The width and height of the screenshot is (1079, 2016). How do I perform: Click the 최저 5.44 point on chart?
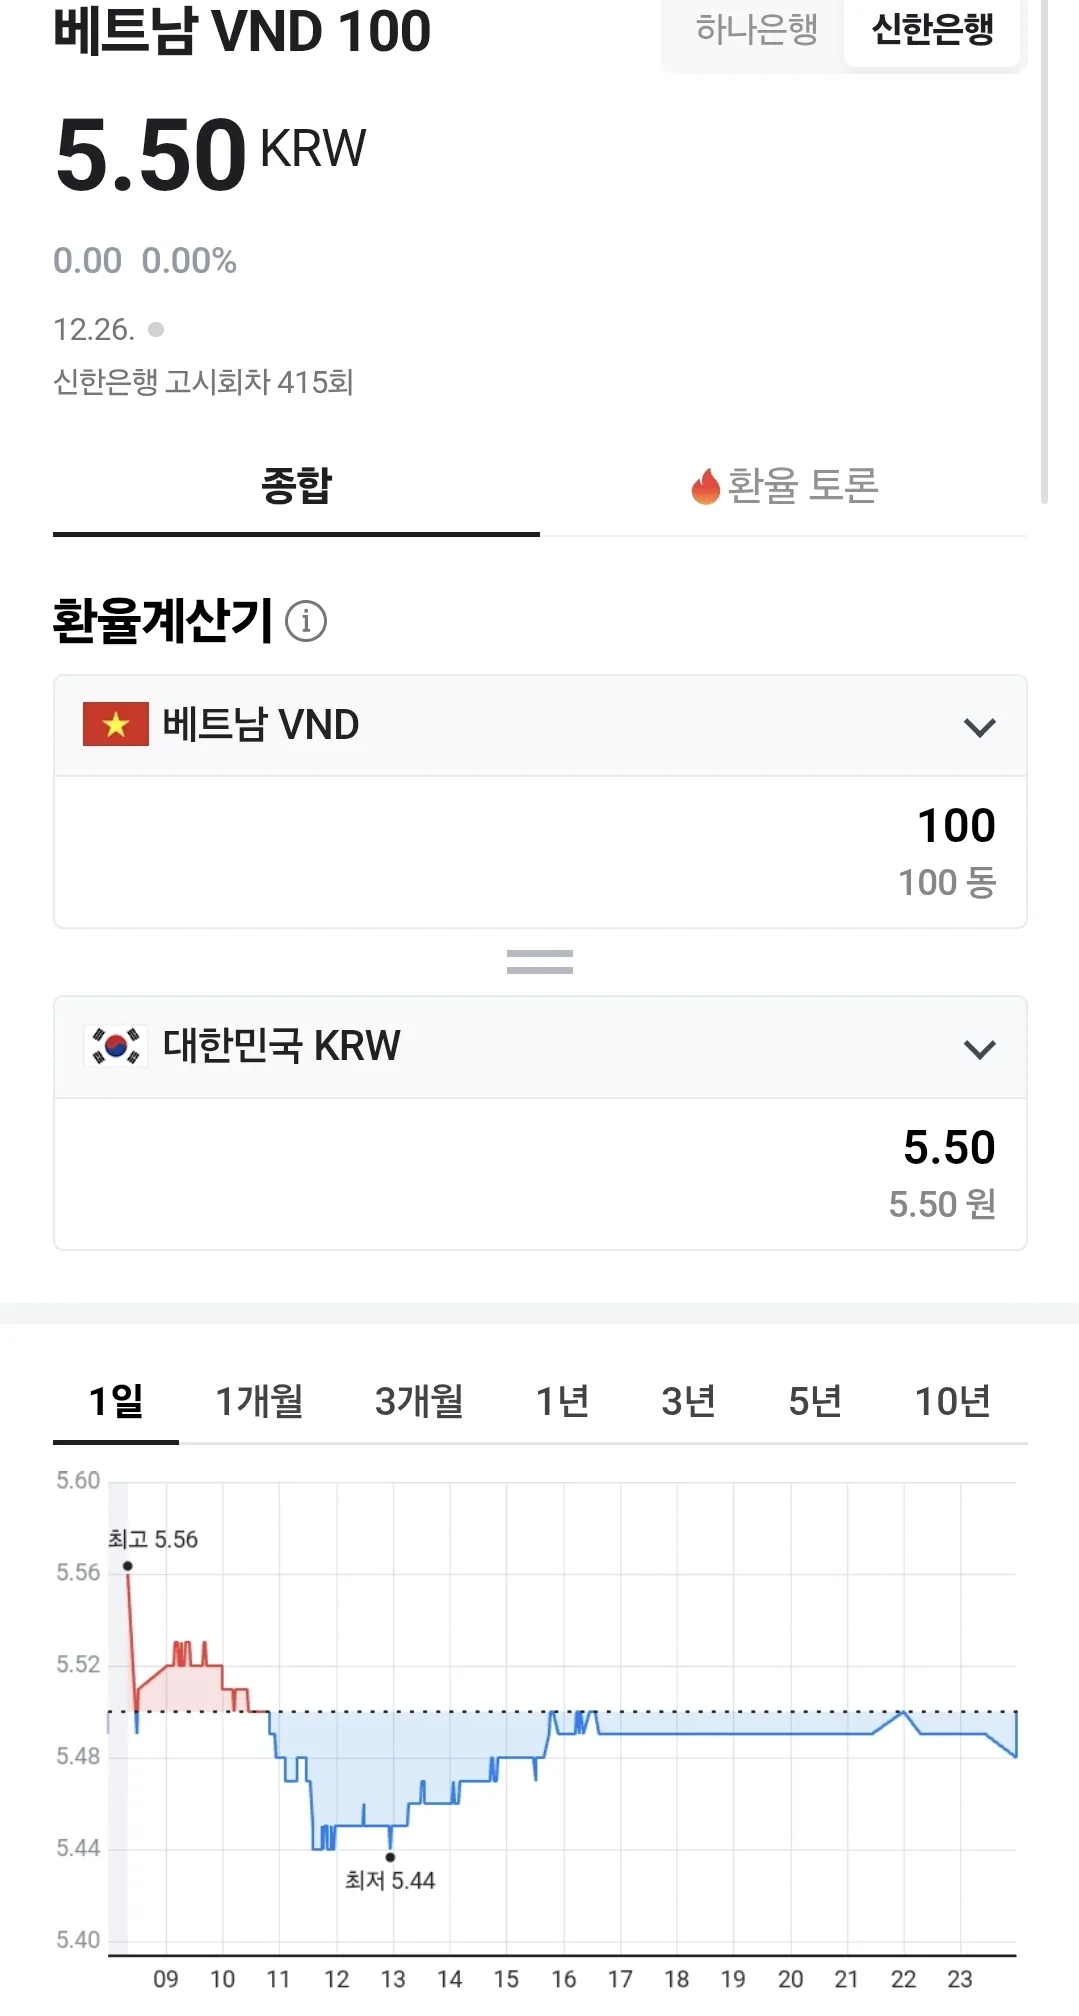pyautogui.click(x=390, y=1857)
